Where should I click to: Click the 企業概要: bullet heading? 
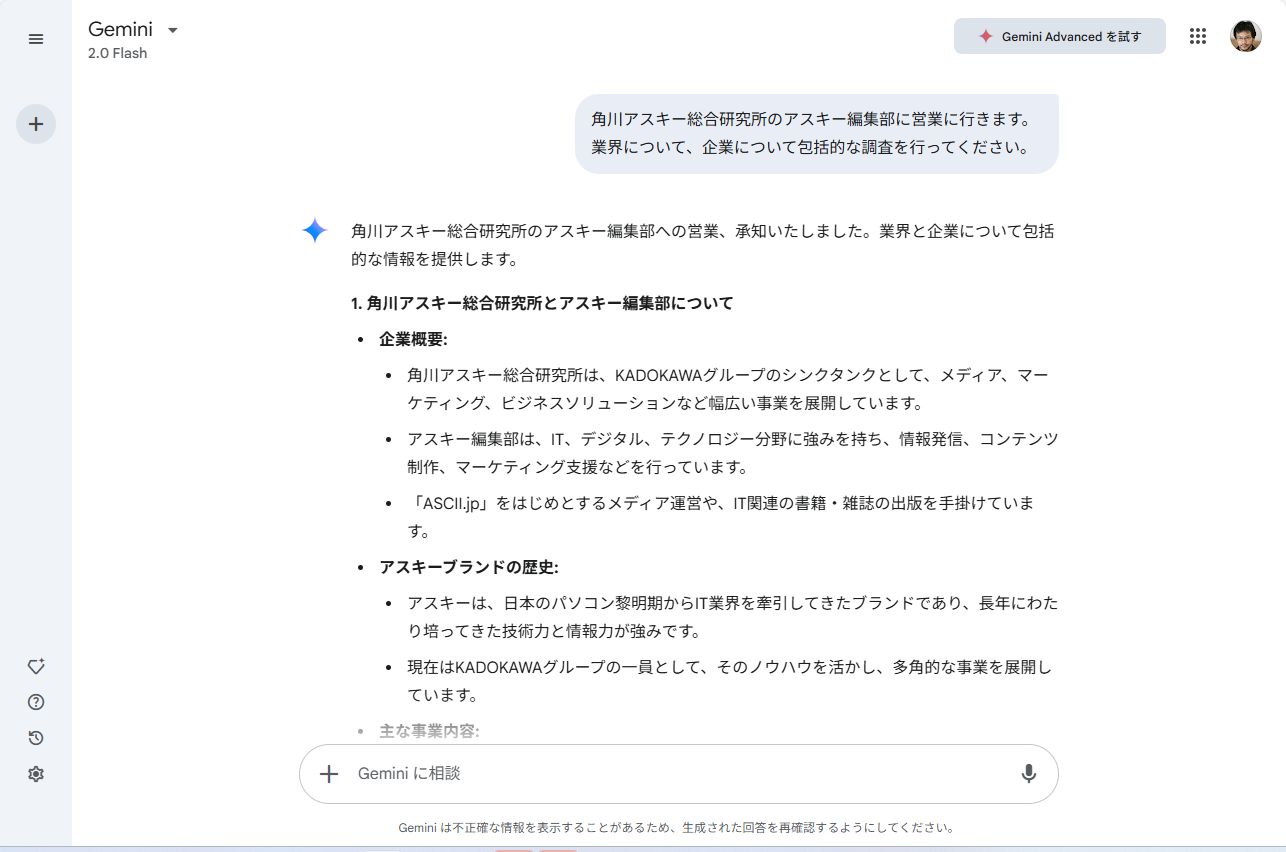[x=413, y=339]
